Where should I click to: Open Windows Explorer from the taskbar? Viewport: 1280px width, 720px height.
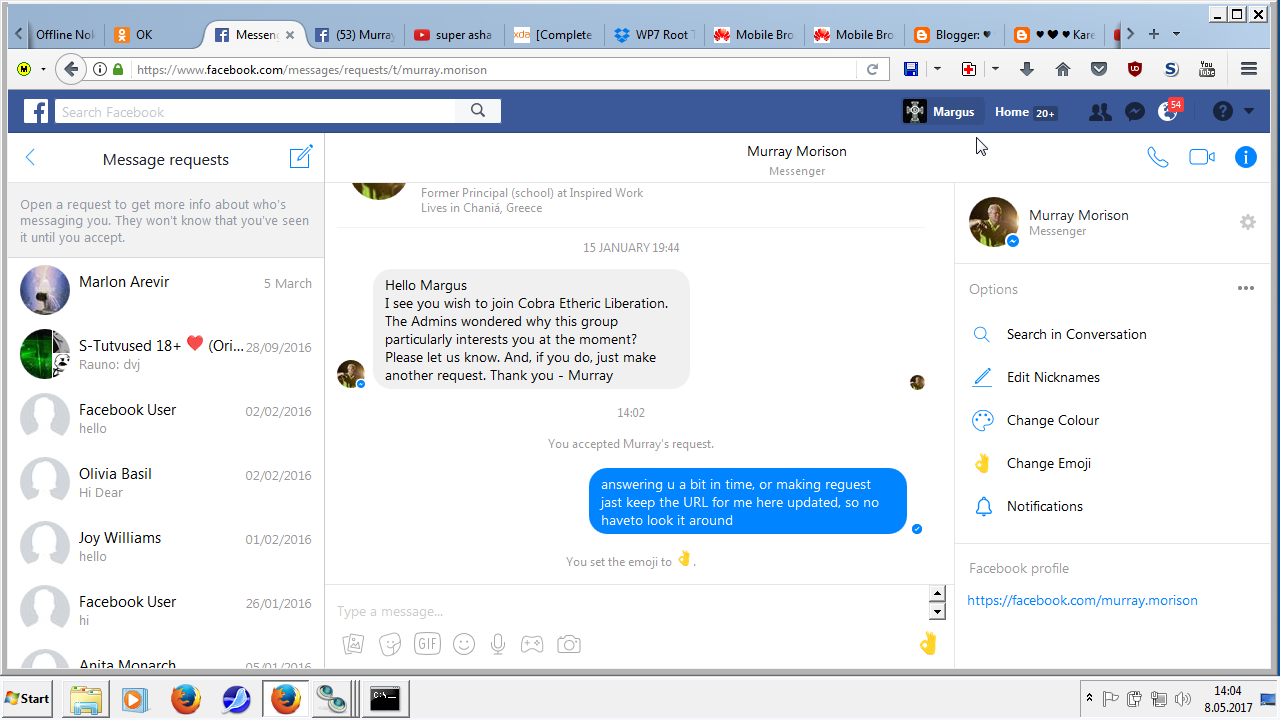[x=87, y=698]
